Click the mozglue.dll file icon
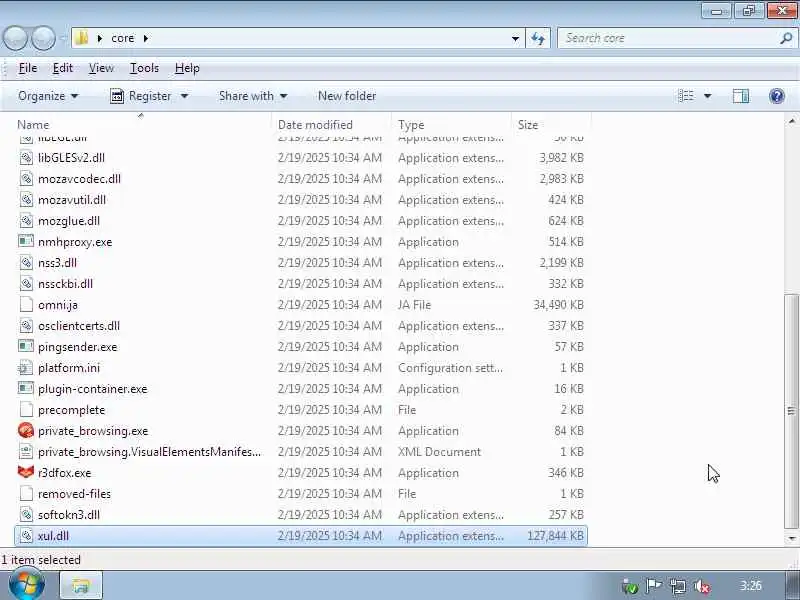Viewport: 800px width, 600px height. click(26, 220)
